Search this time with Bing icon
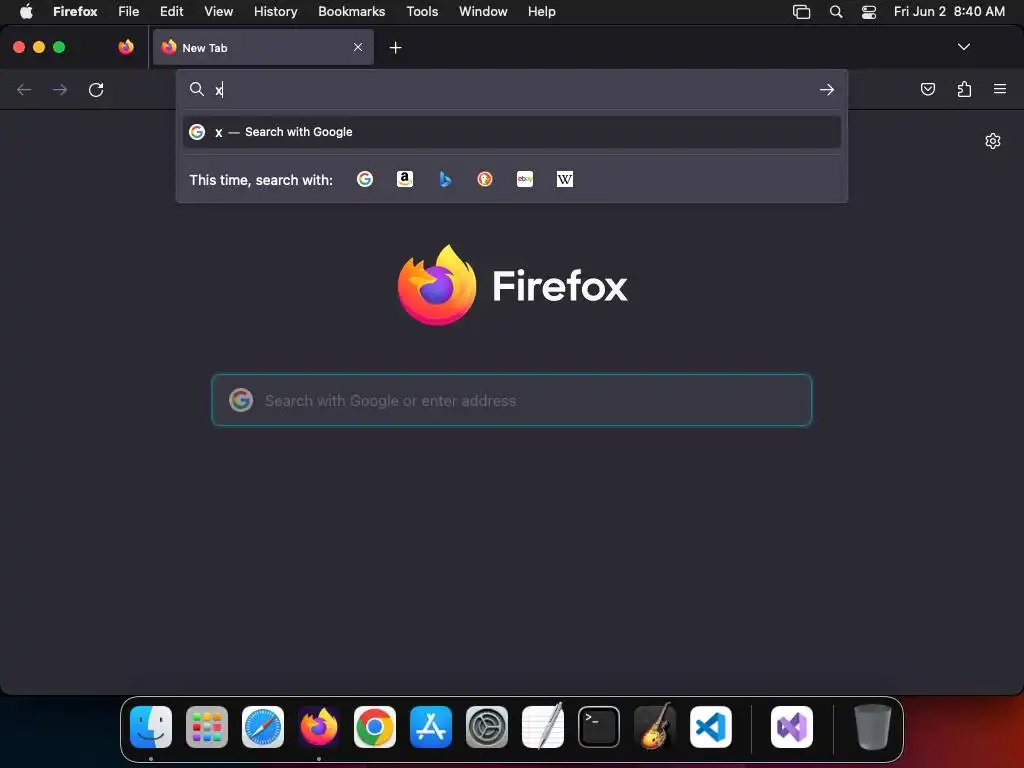This screenshot has width=1024, height=768. 445,179
